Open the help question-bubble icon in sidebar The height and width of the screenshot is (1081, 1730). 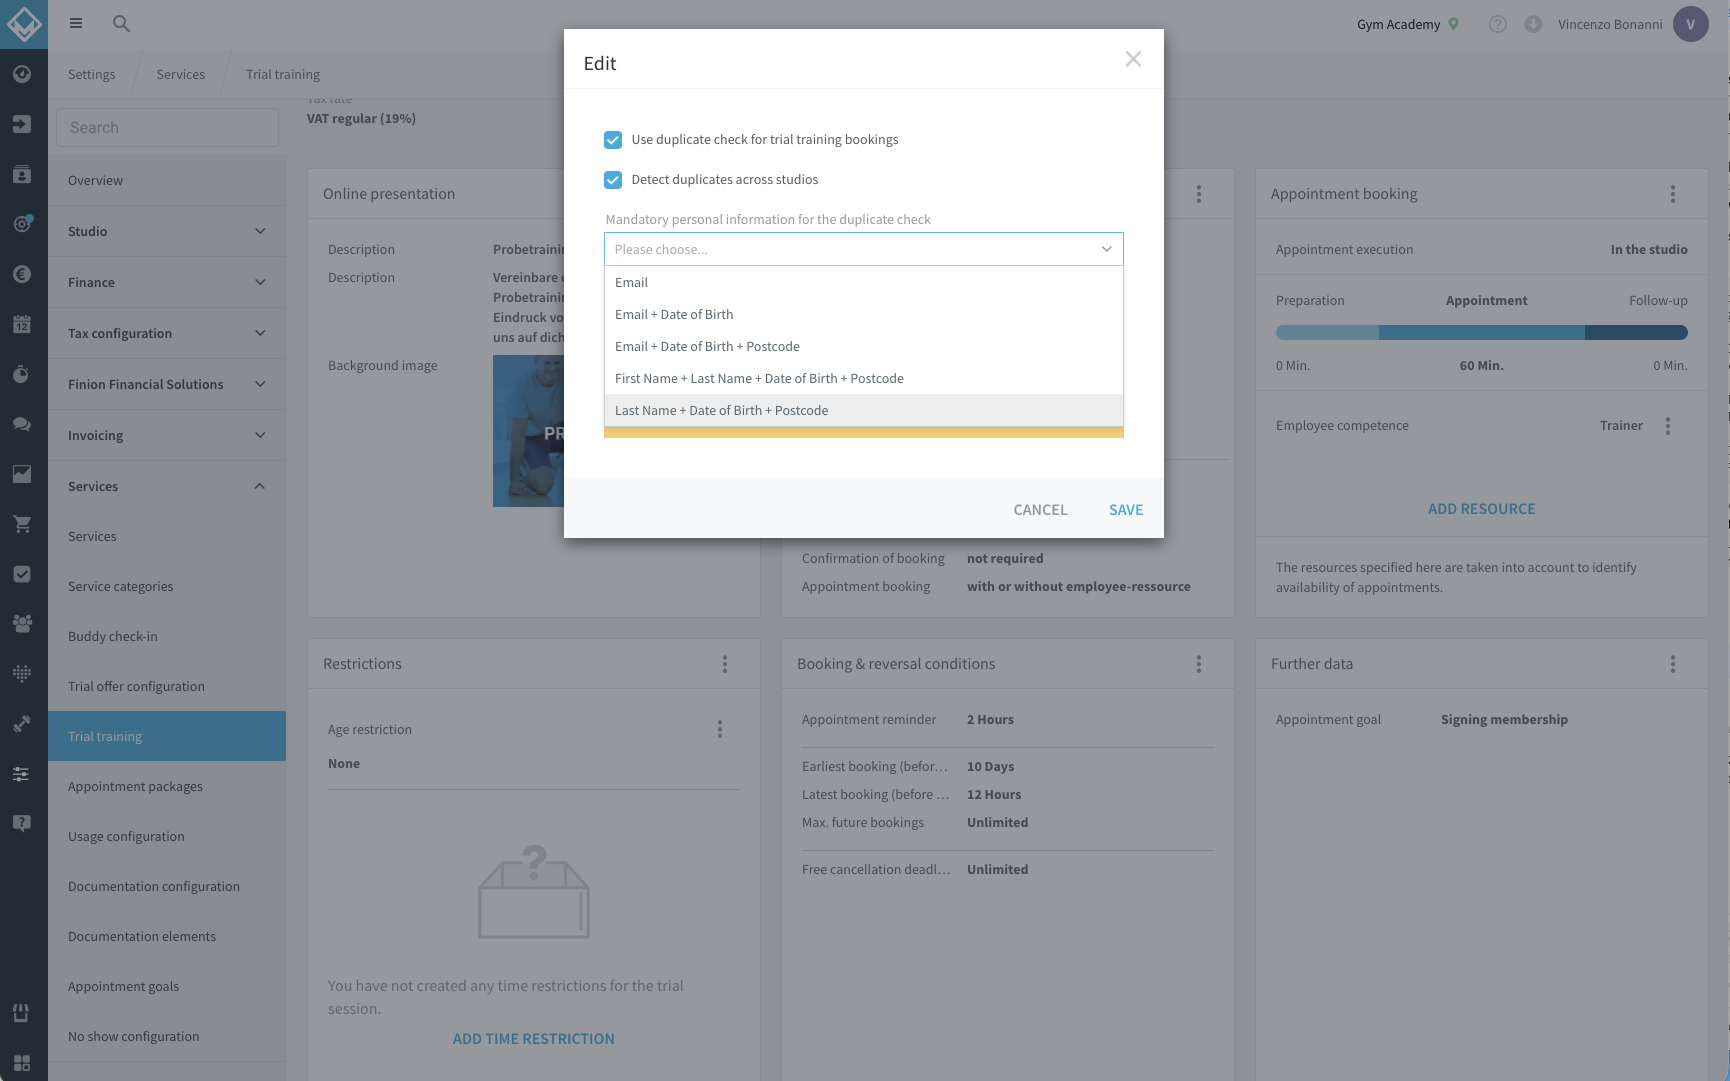click(22, 823)
